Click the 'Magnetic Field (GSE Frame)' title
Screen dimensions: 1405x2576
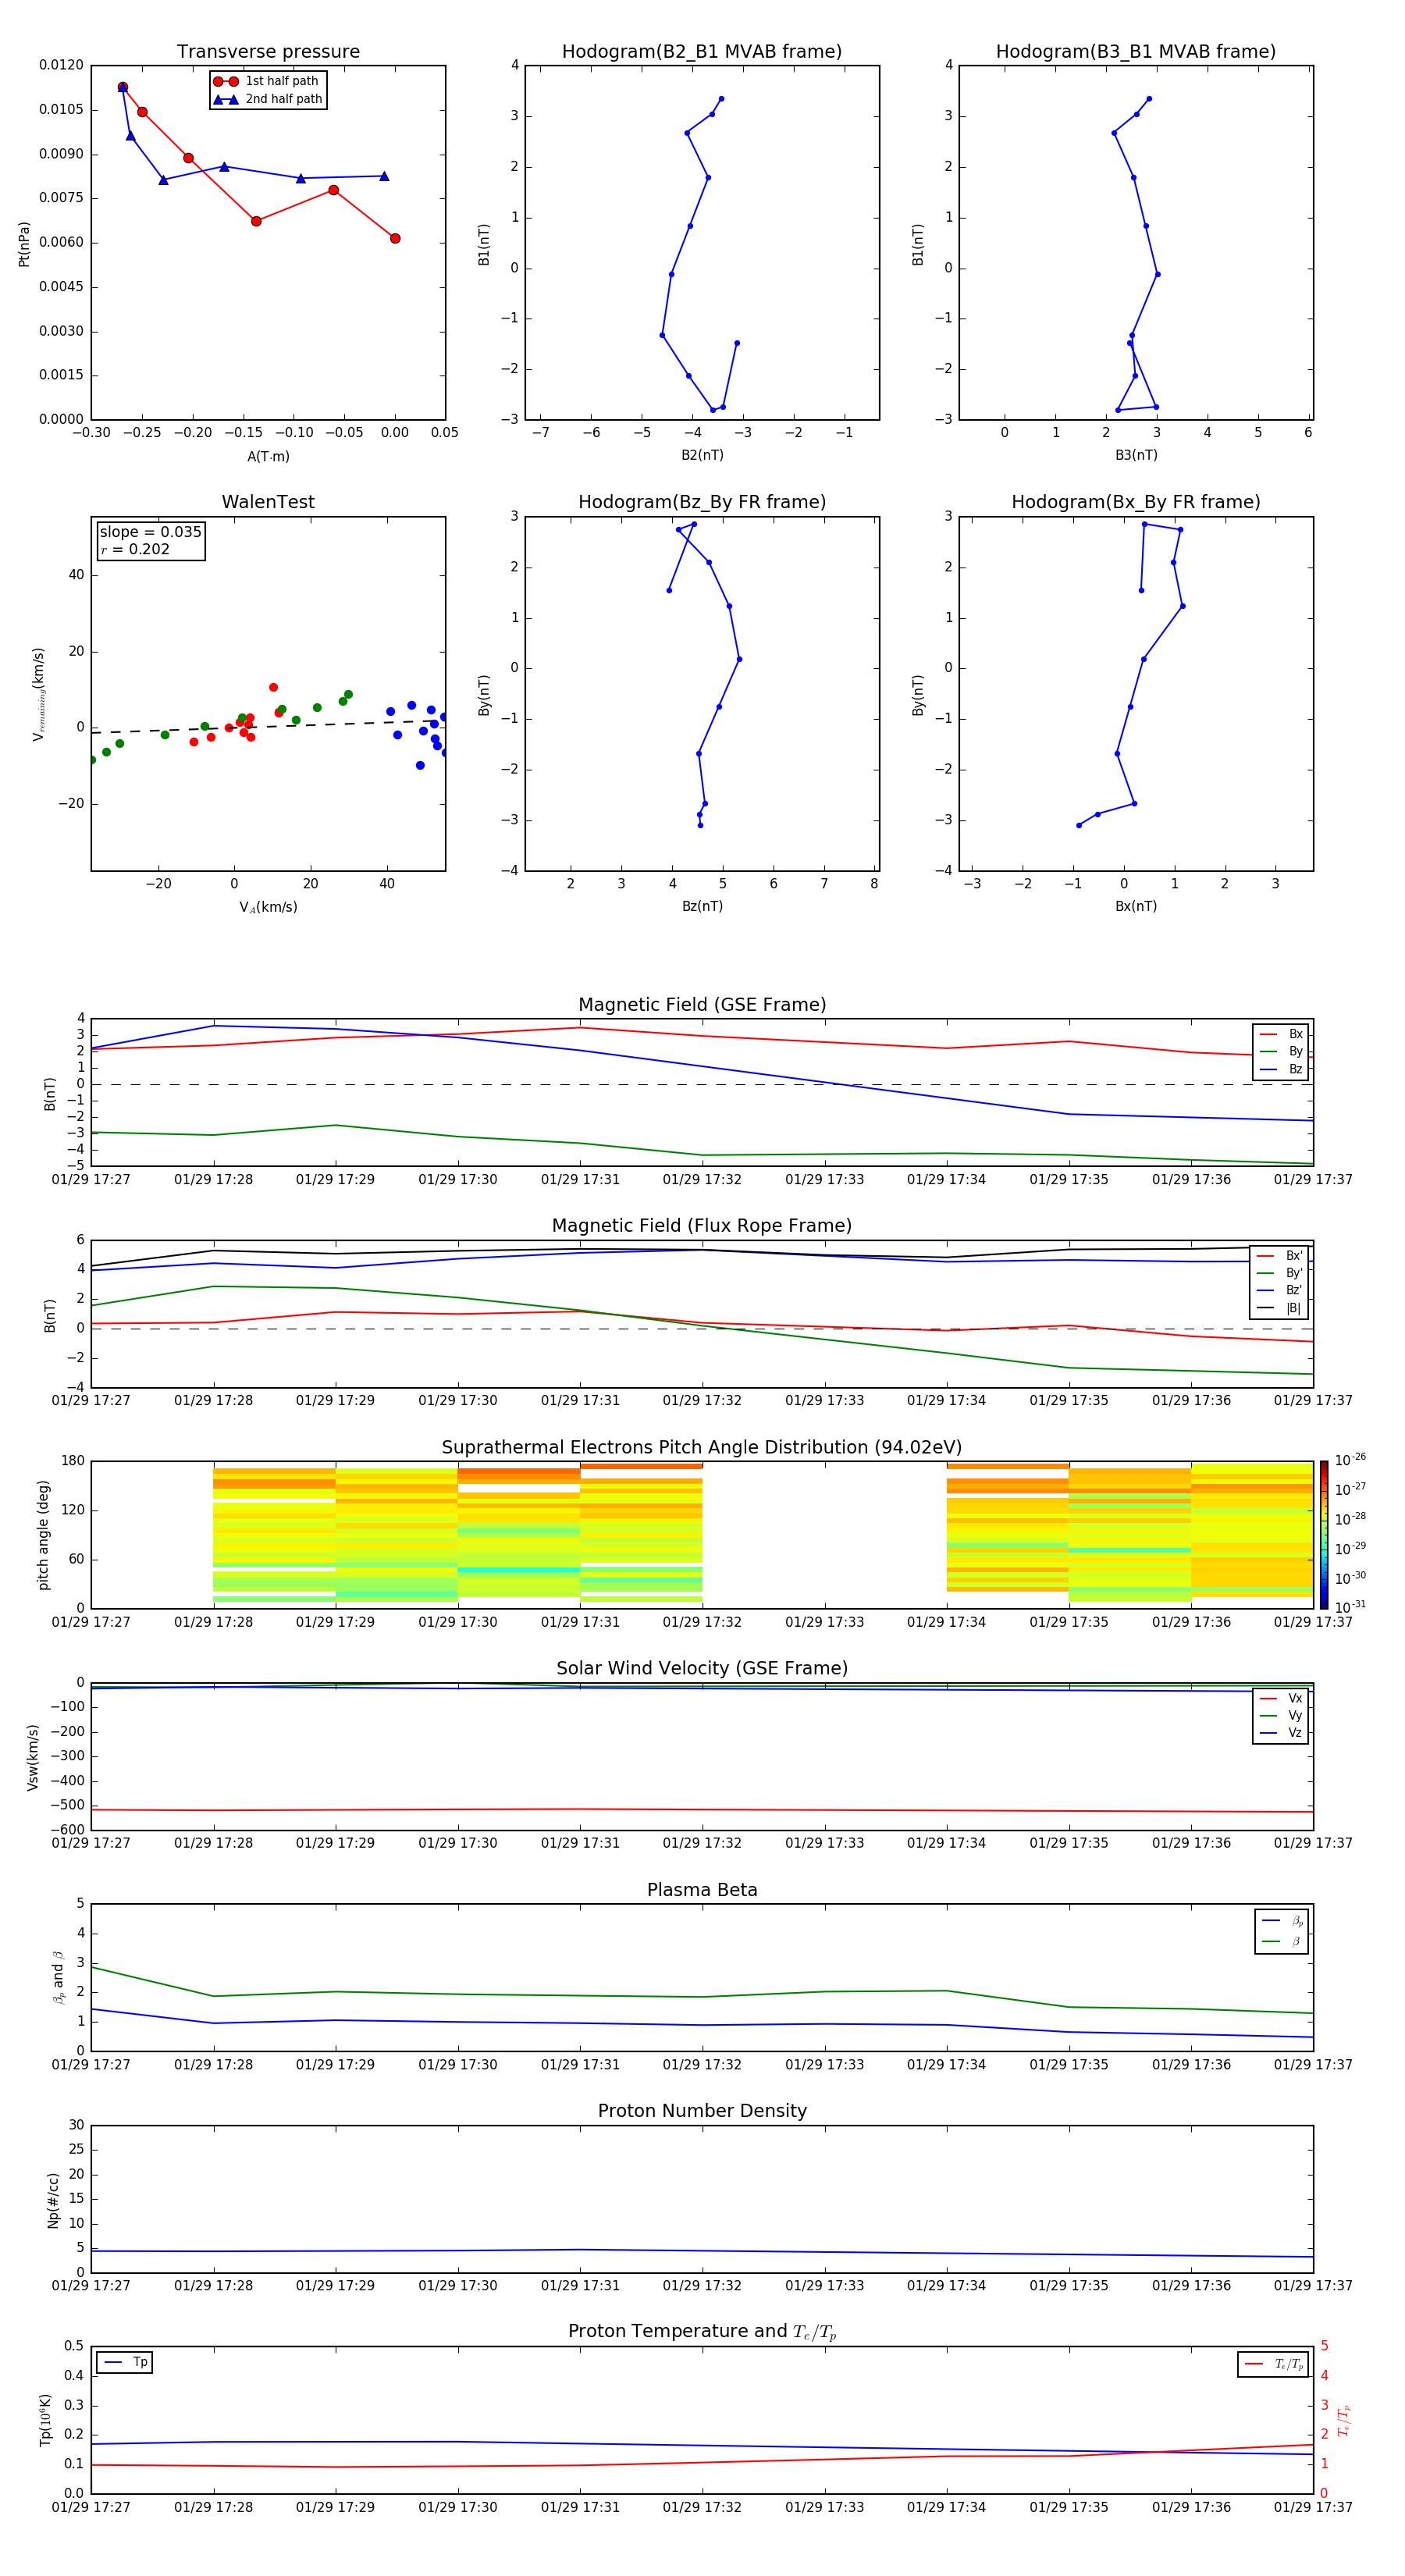[702, 1005]
